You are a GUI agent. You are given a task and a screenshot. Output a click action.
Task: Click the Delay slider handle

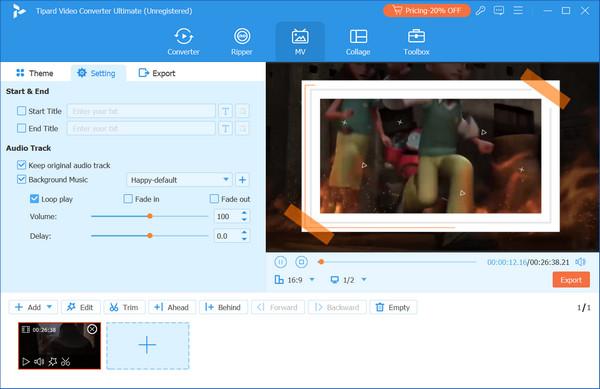(x=150, y=236)
